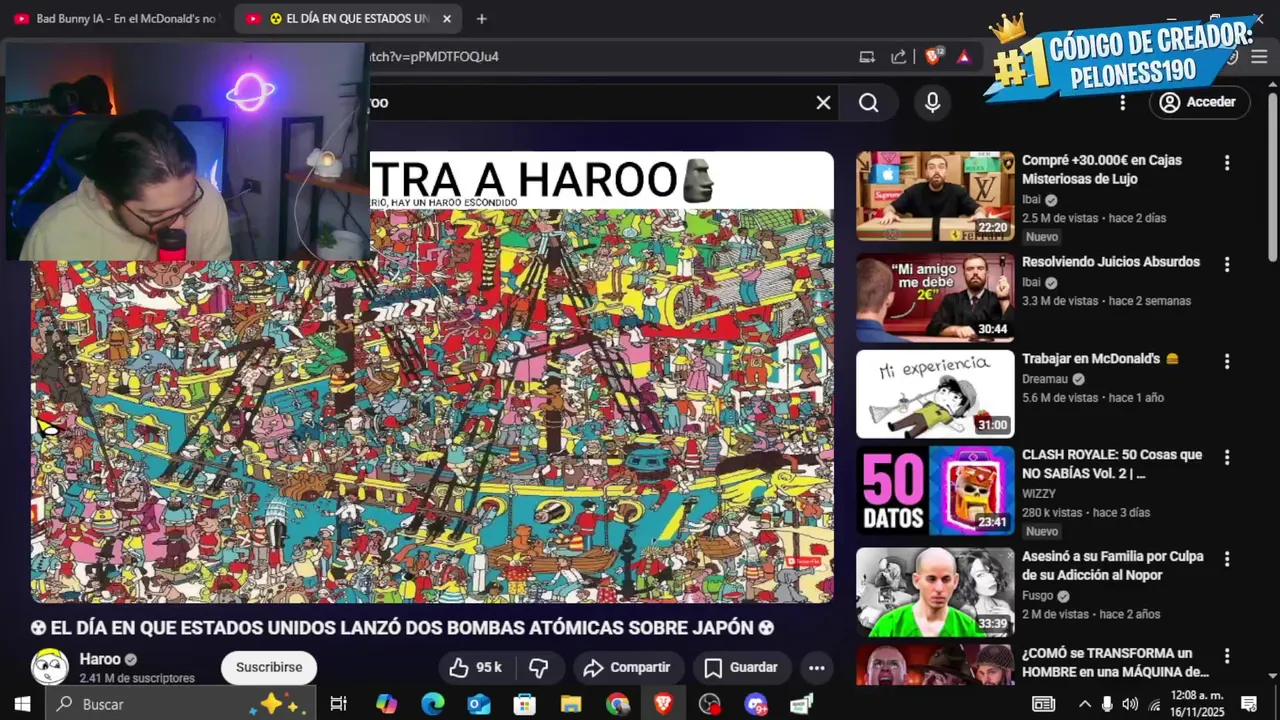Open options menu for CLASH ROYALE video

(x=1227, y=457)
